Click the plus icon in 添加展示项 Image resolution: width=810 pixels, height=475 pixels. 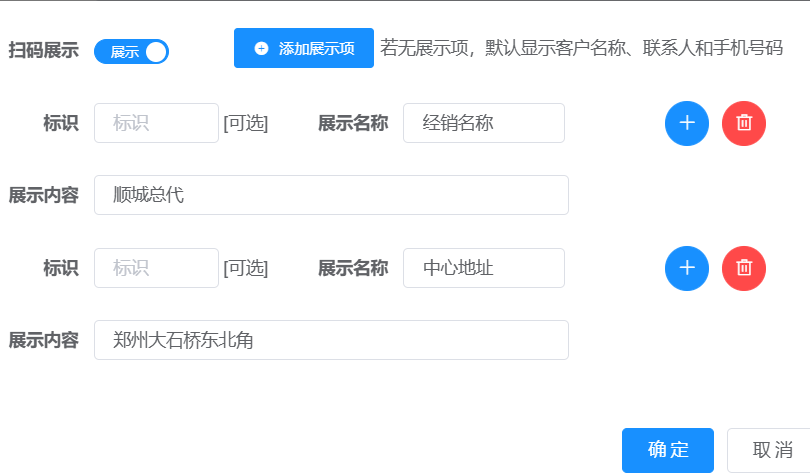261,49
